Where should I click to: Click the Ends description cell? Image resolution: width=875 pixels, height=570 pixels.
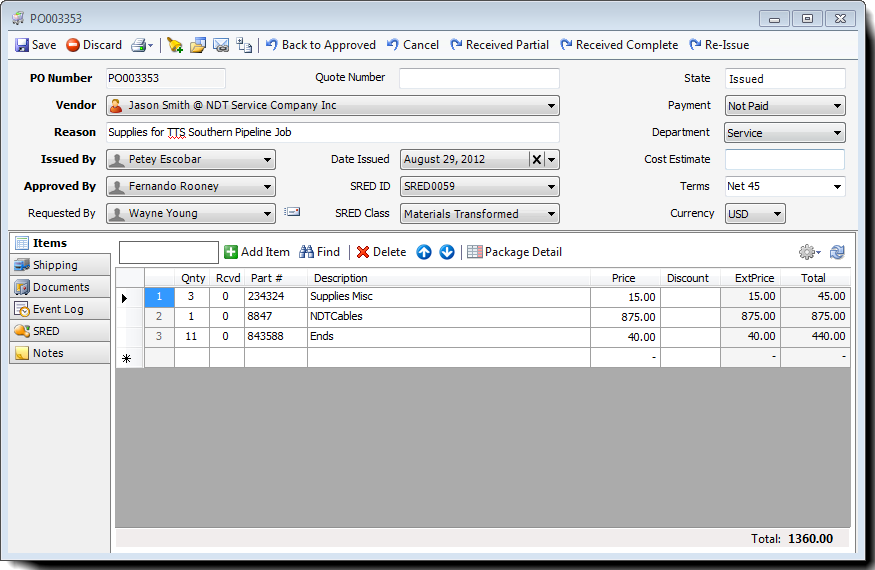pos(449,337)
